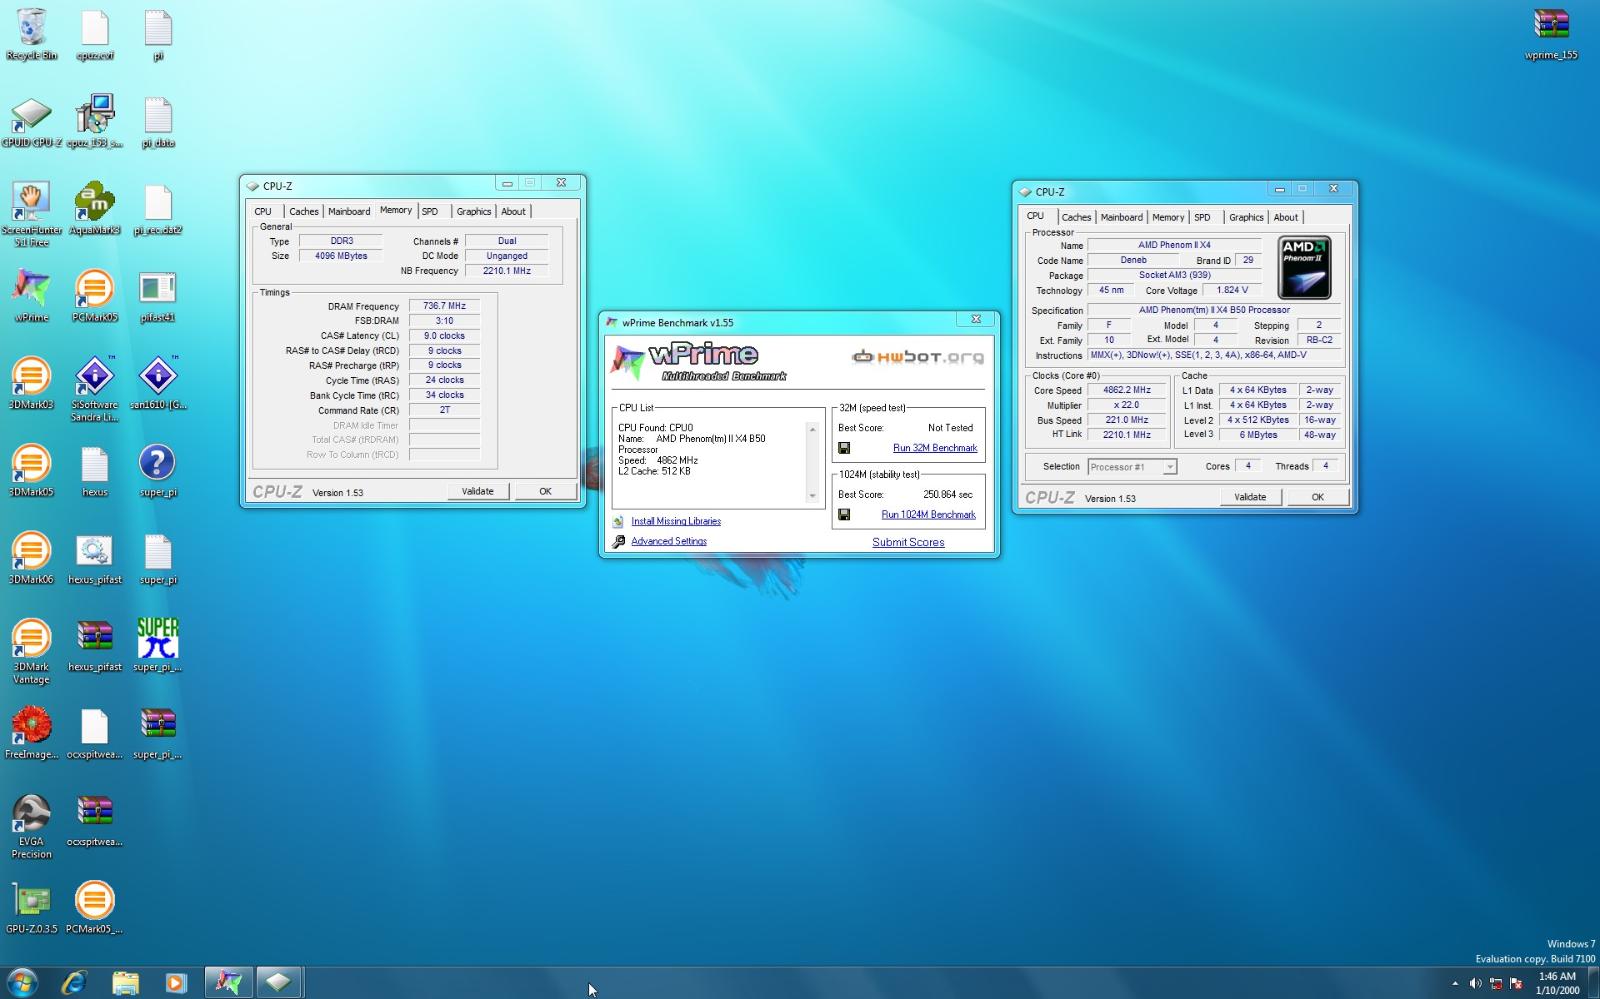The image size is (1600, 999).
Task: Open the taskbar clock showing 1:46 AM
Action: [1557, 983]
